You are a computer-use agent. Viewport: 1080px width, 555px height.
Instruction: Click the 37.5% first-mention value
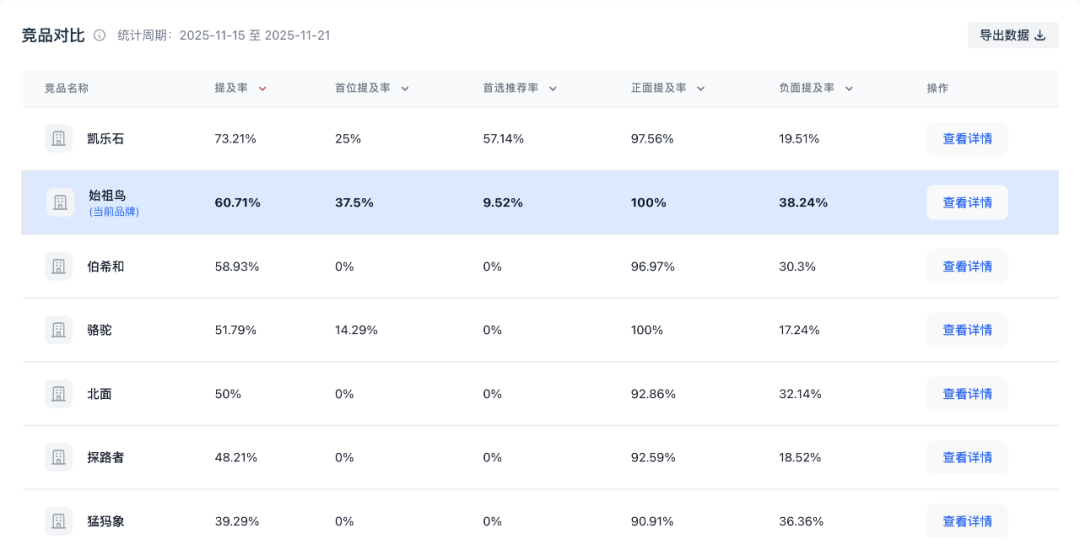point(354,203)
